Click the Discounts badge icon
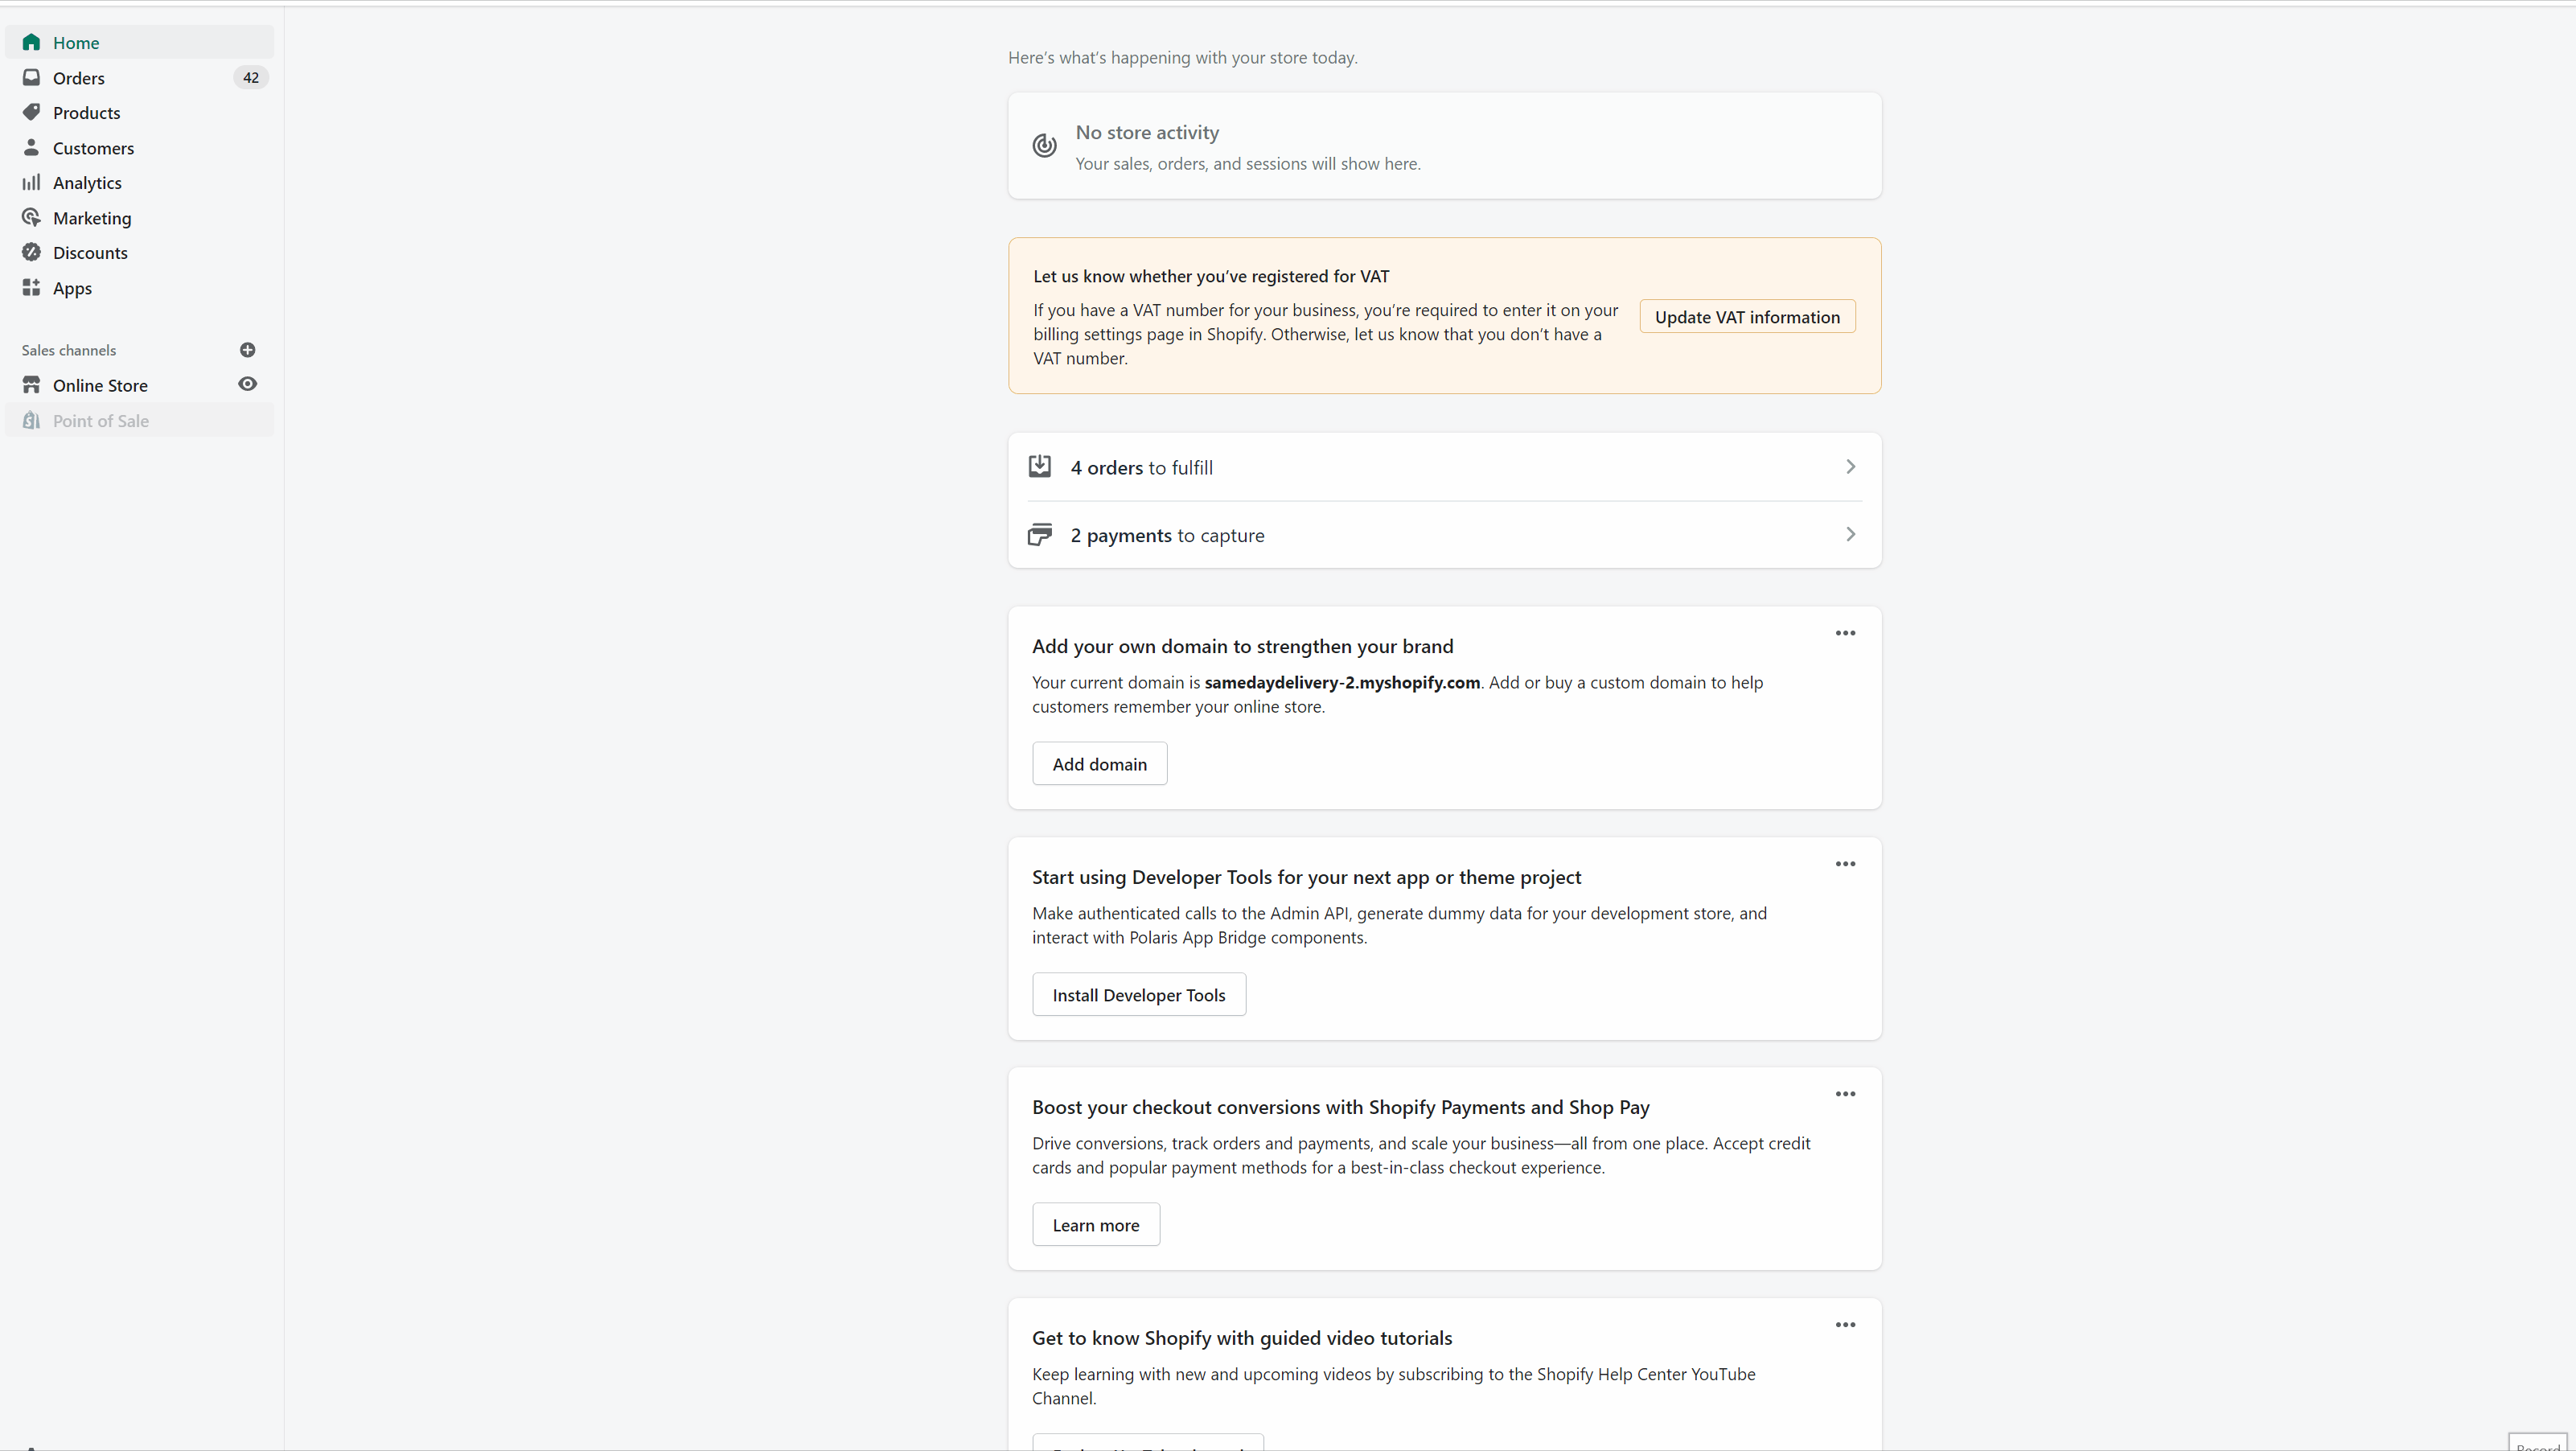 [x=31, y=252]
